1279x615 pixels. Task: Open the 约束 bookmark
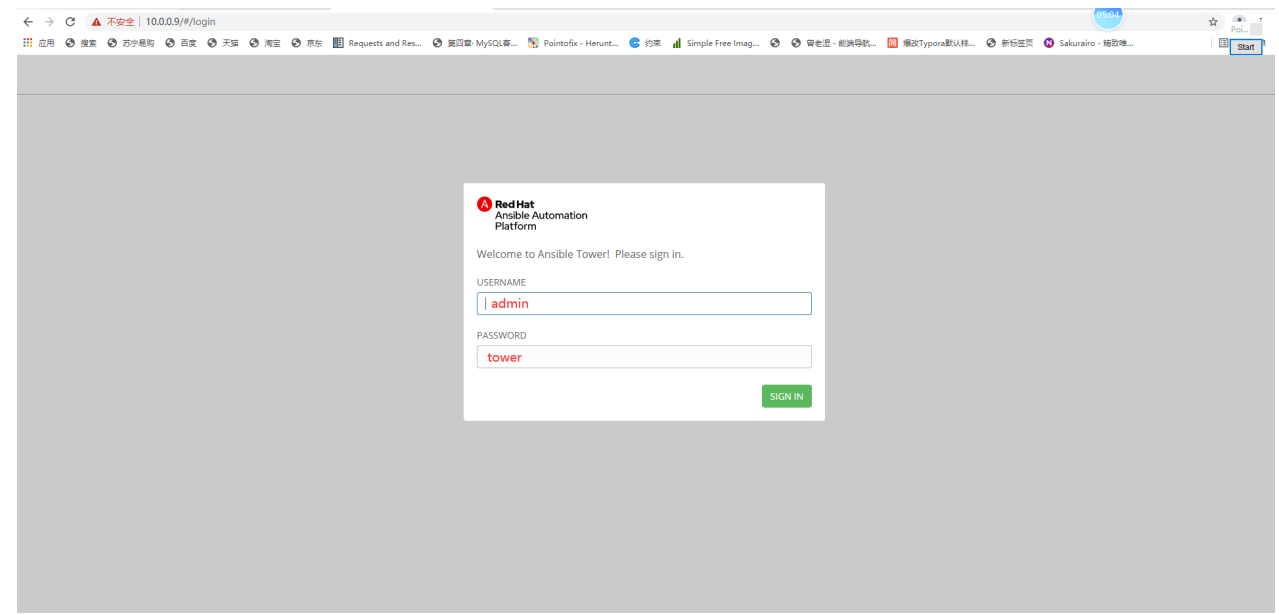point(645,43)
